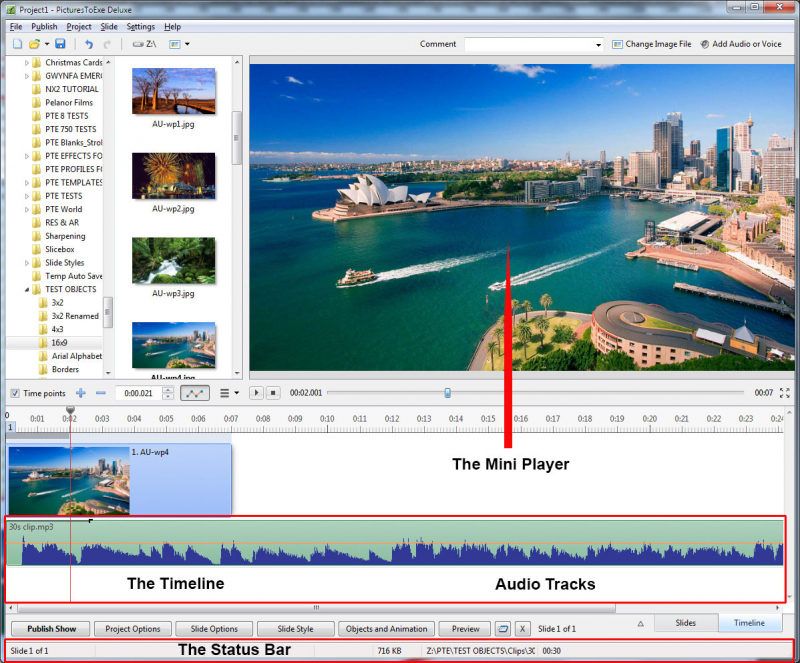This screenshot has height=663, width=800.
Task: Switch the preview to fullscreen mode
Action: point(785,393)
